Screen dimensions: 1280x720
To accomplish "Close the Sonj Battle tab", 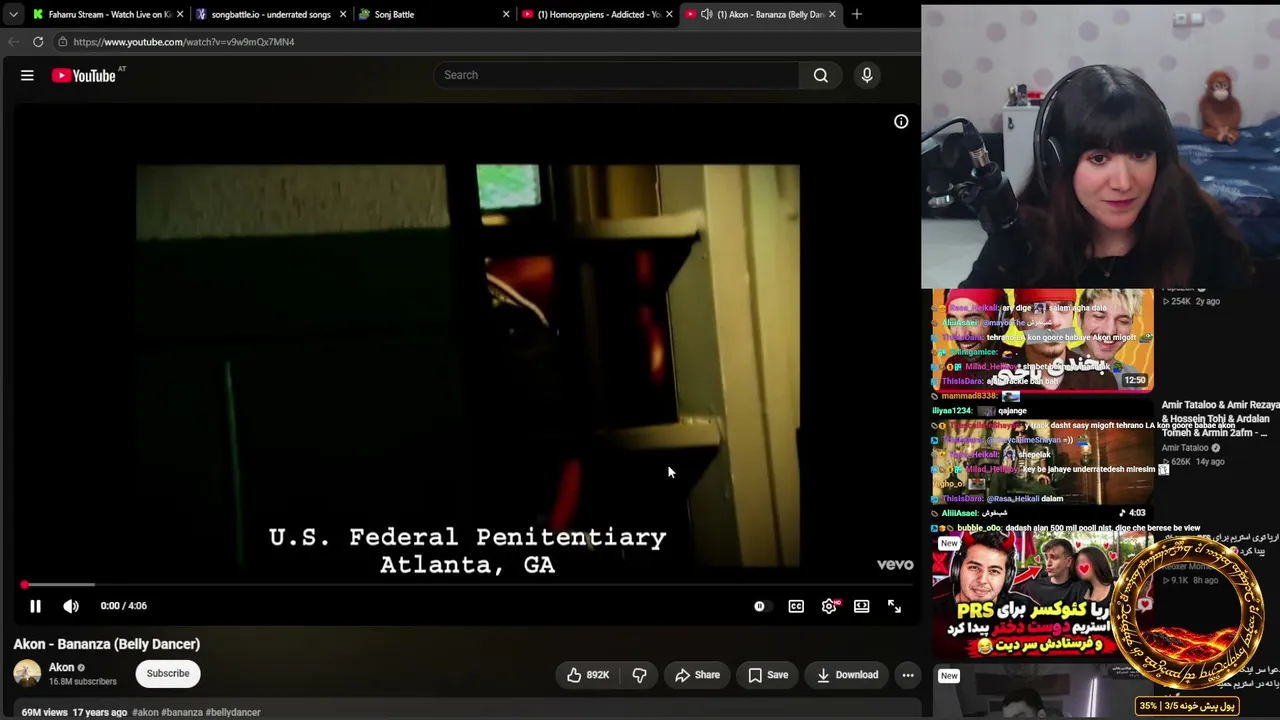I will [x=506, y=14].
